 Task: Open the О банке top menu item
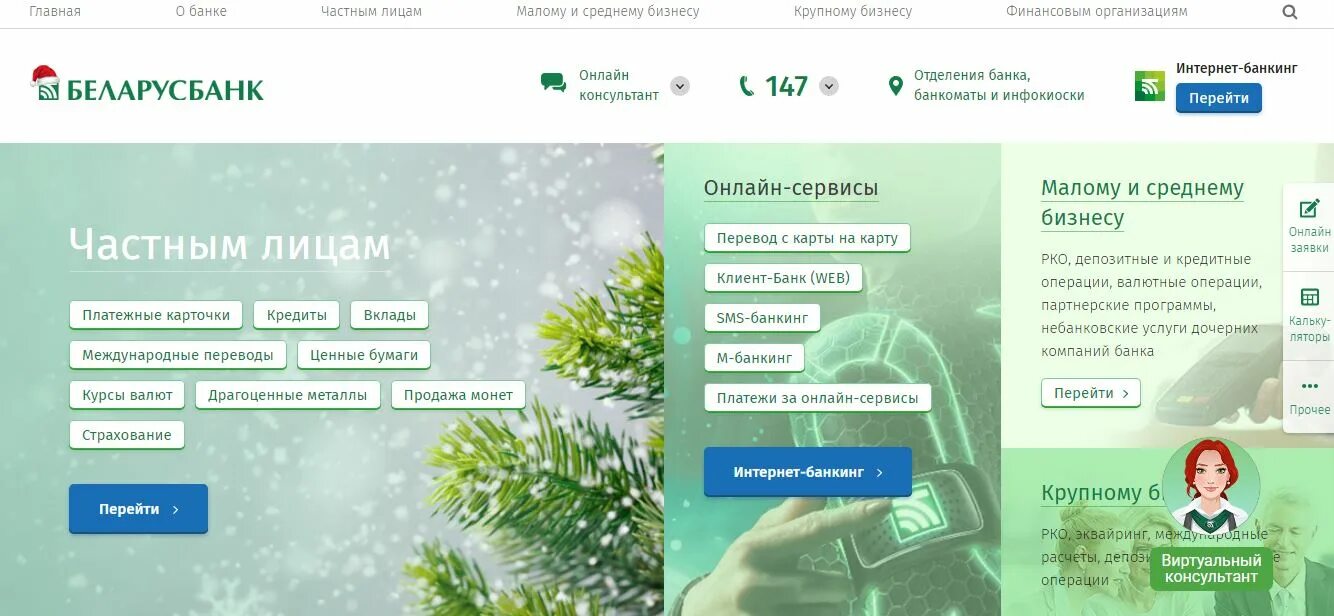[201, 11]
